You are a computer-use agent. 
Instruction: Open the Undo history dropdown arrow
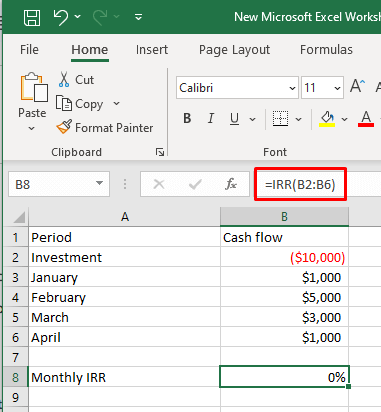pos(78,16)
